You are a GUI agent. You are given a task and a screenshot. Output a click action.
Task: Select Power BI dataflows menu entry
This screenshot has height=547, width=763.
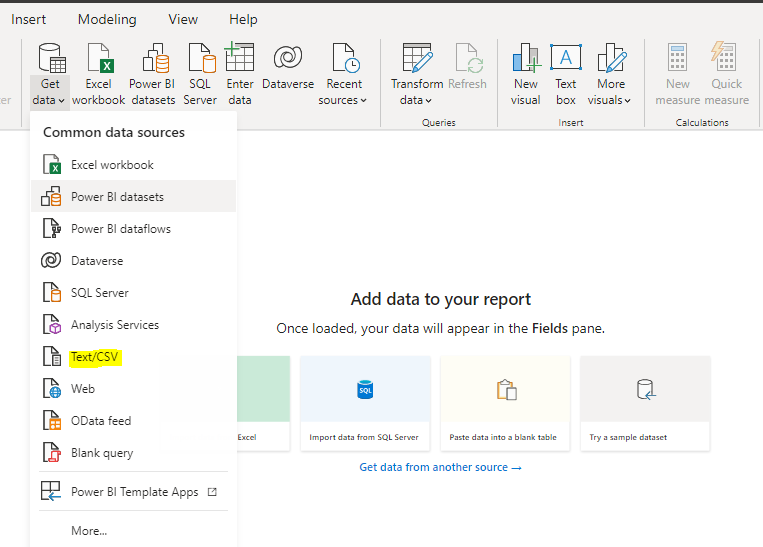point(133,228)
